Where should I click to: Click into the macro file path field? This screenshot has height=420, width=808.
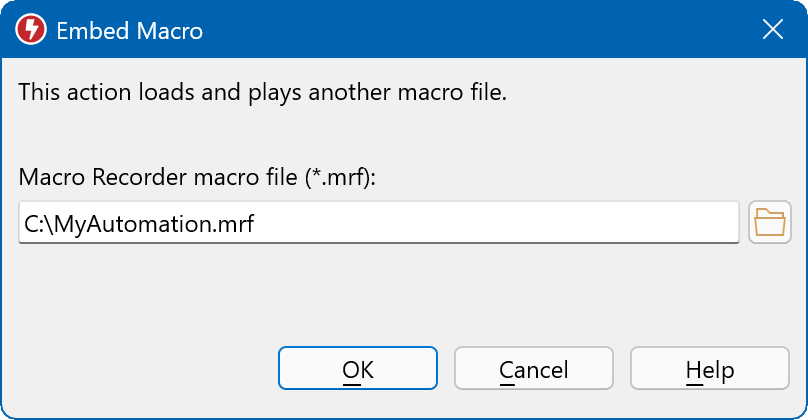click(x=378, y=222)
